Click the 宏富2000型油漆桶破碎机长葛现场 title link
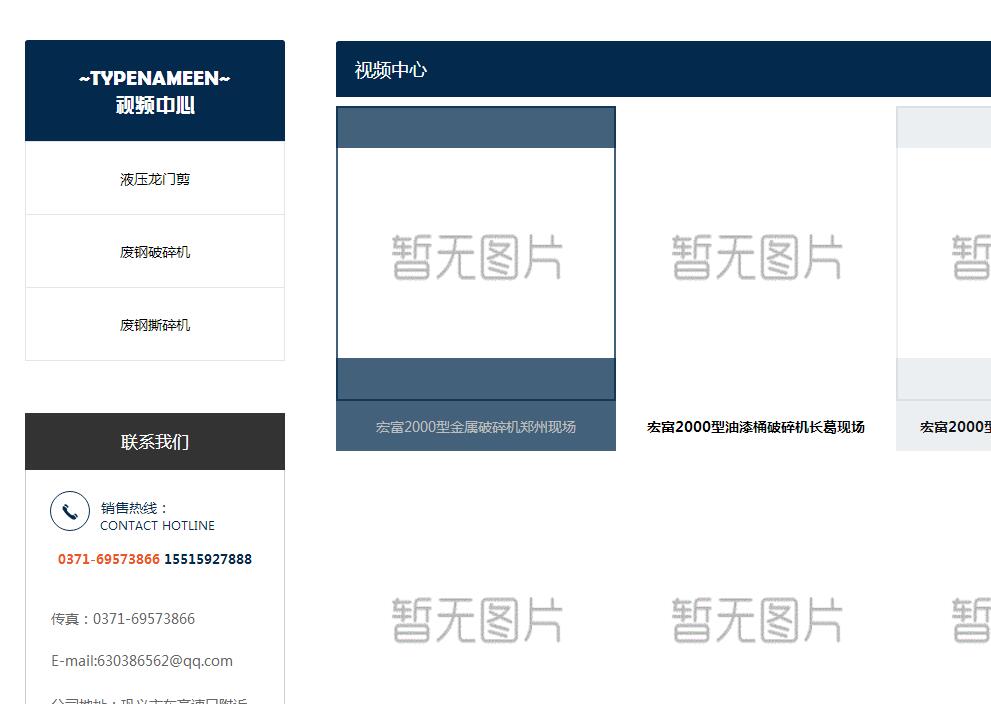 click(x=756, y=427)
